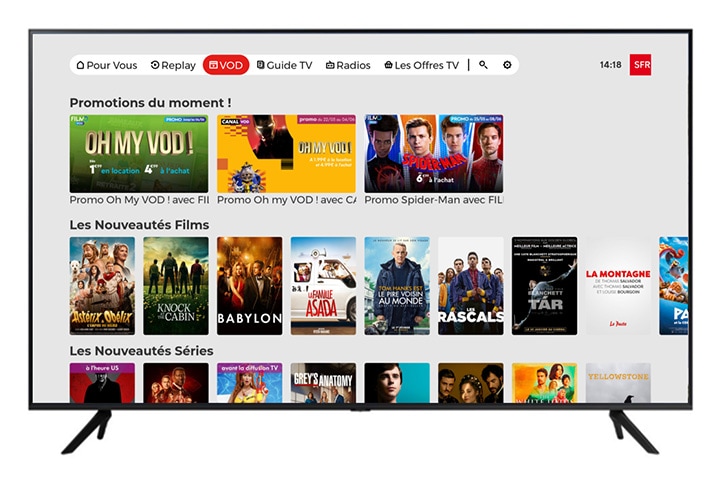The width and height of the screenshot is (720, 480).
Task: Open La Famille Asada poster
Action: click(x=323, y=286)
